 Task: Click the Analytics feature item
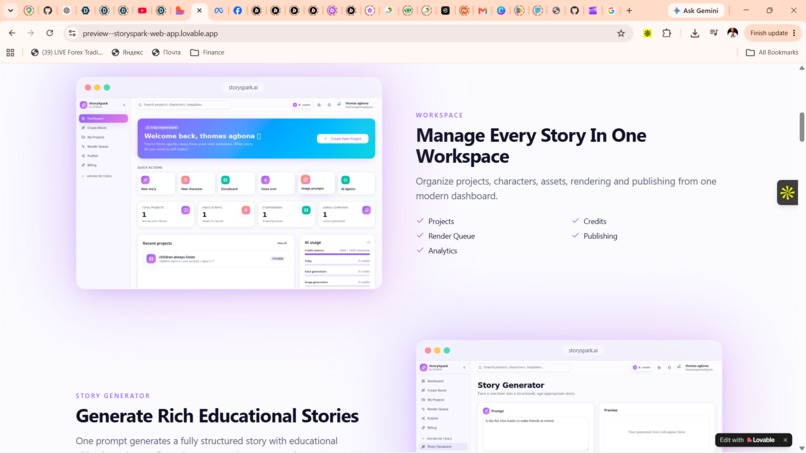(x=436, y=251)
